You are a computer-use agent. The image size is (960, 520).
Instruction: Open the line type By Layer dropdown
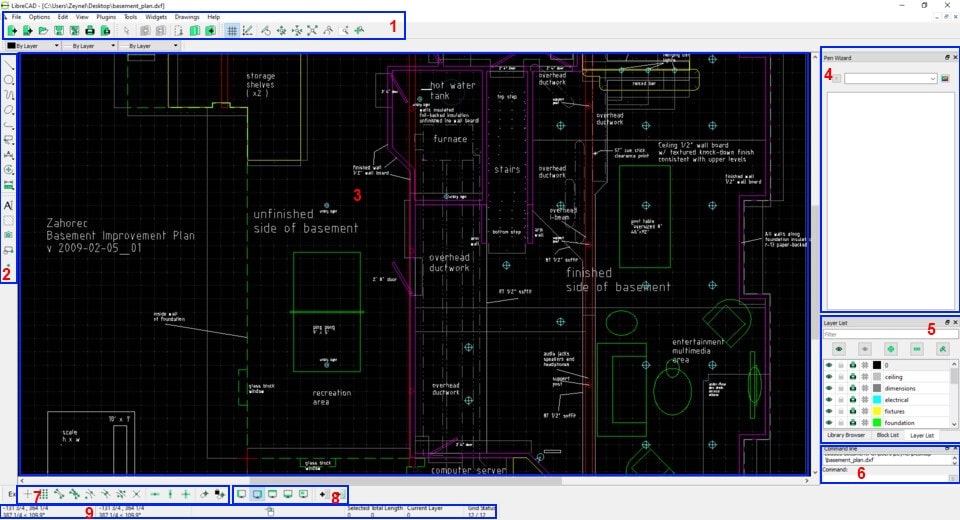point(149,46)
